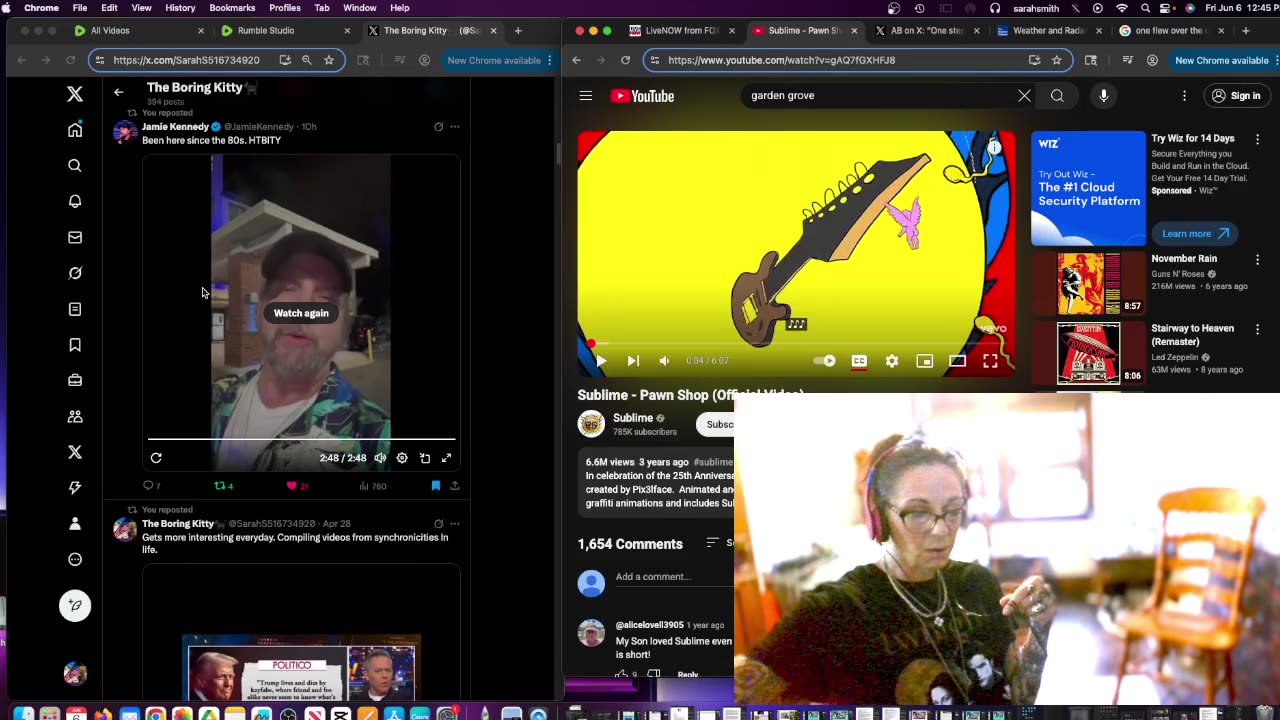
Task: Open more options on The Boring Kitty Apr 28 post
Action: pyautogui.click(x=455, y=524)
